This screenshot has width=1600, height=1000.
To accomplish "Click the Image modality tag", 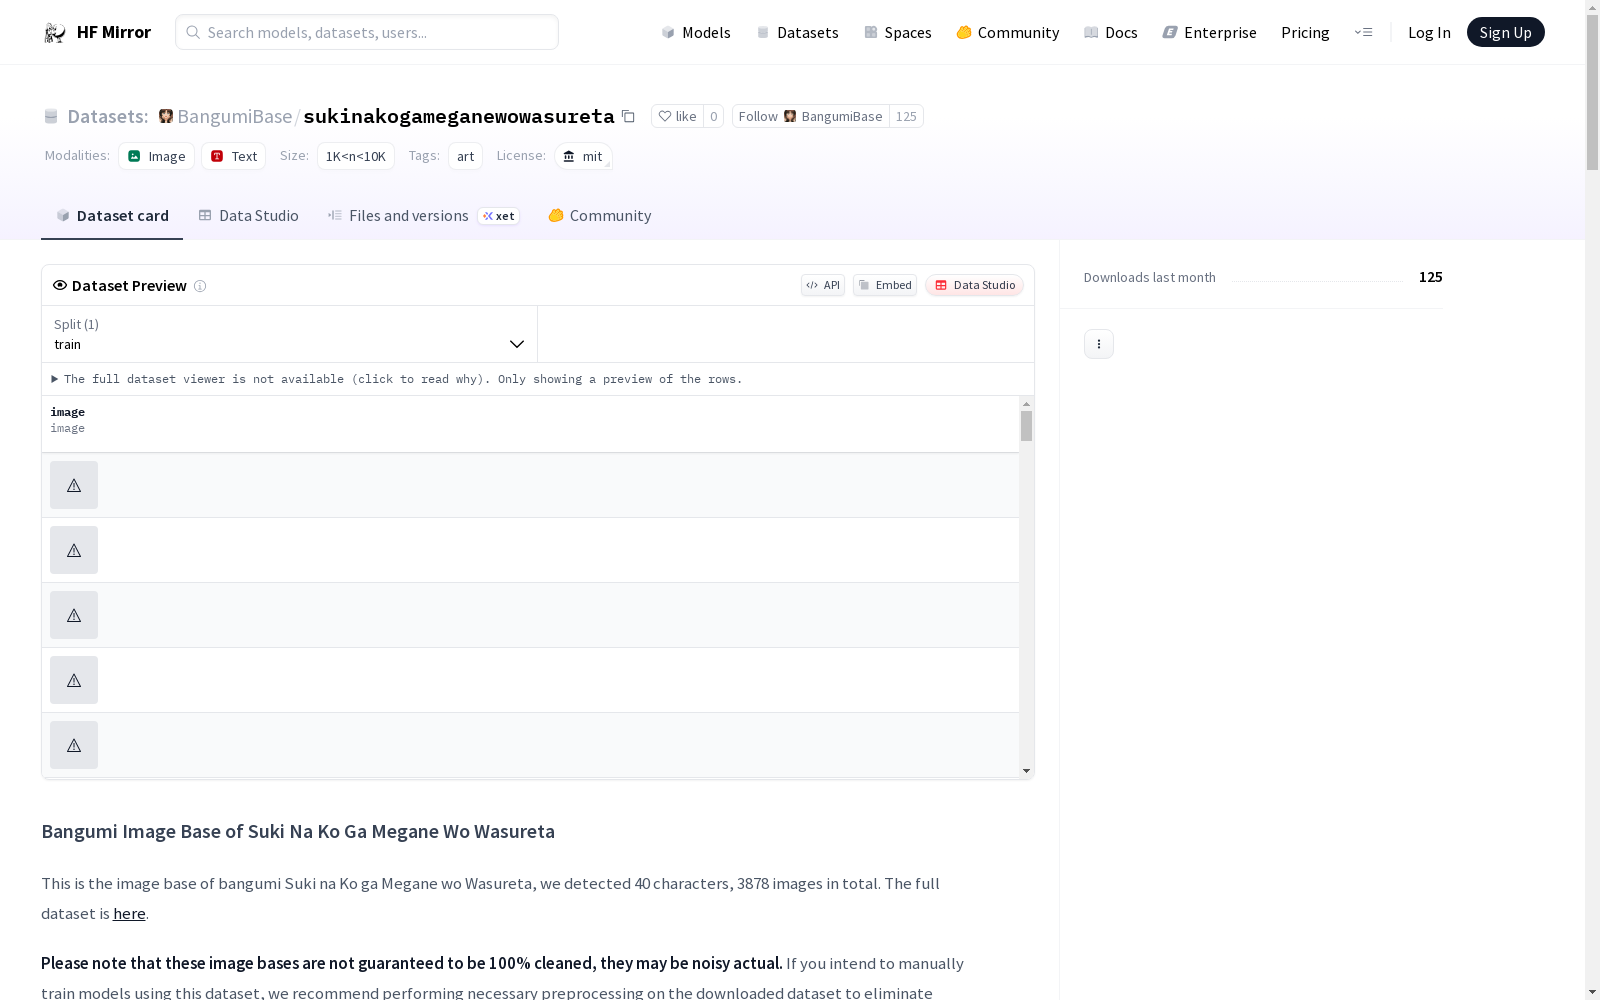I will tap(156, 156).
